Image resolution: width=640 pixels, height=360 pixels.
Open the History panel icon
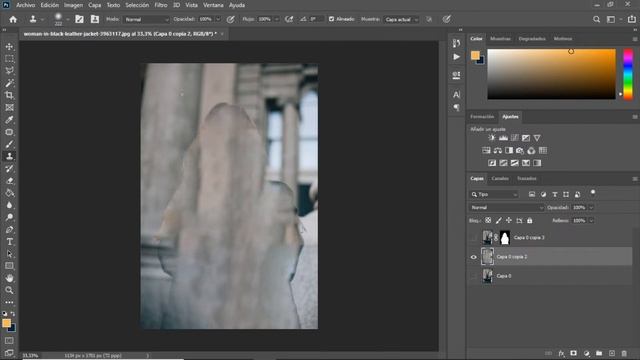(x=456, y=43)
